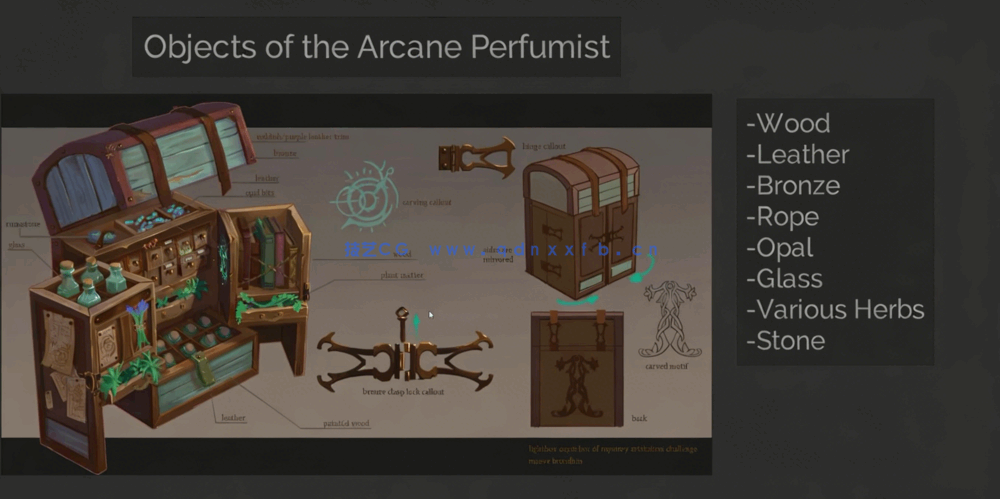Click the teal spiral carving callout symbol
This screenshot has height=499, width=1000.
click(365, 194)
